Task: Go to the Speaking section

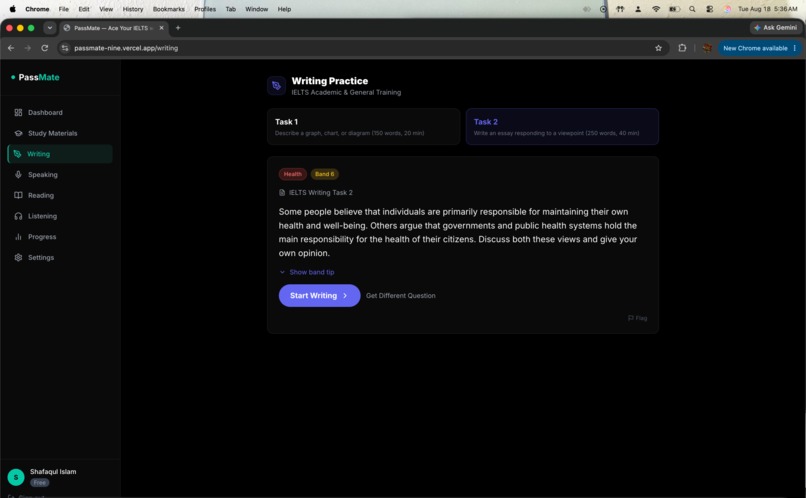Action: click(60, 175)
